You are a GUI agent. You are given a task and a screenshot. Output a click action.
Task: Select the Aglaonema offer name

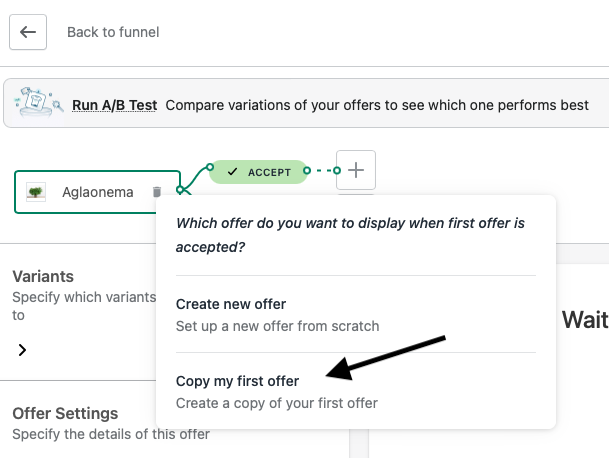tap(97, 192)
